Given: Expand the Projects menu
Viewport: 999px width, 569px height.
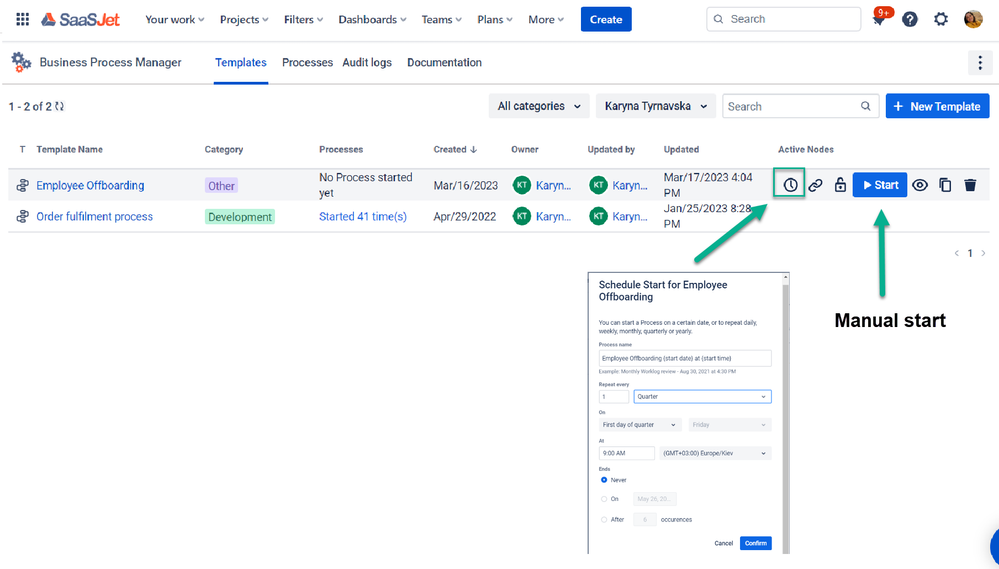Looking at the screenshot, I should point(244,20).
